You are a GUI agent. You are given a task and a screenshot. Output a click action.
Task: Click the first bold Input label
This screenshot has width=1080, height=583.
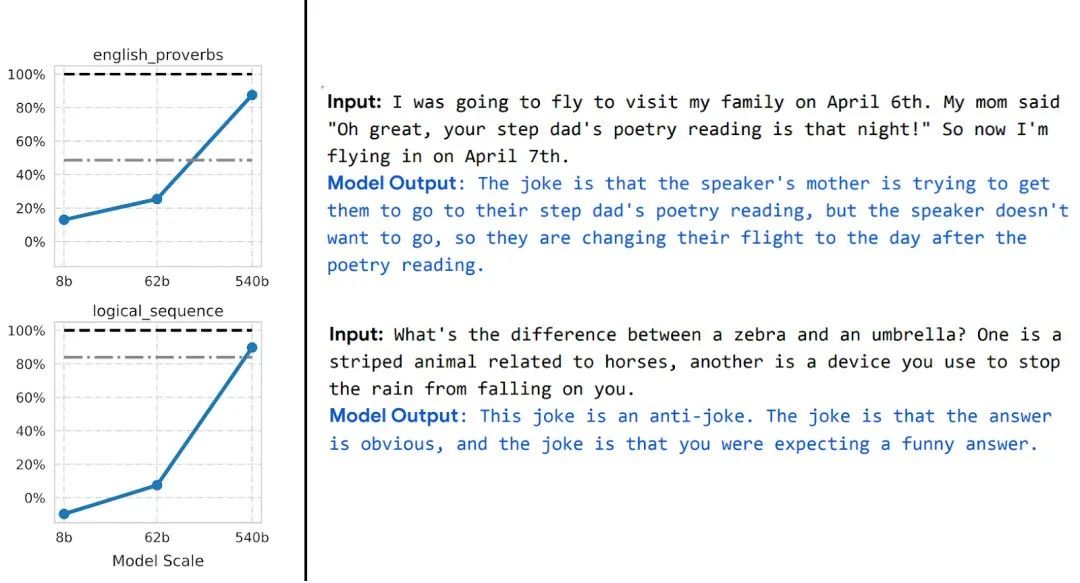coord(354,102)
